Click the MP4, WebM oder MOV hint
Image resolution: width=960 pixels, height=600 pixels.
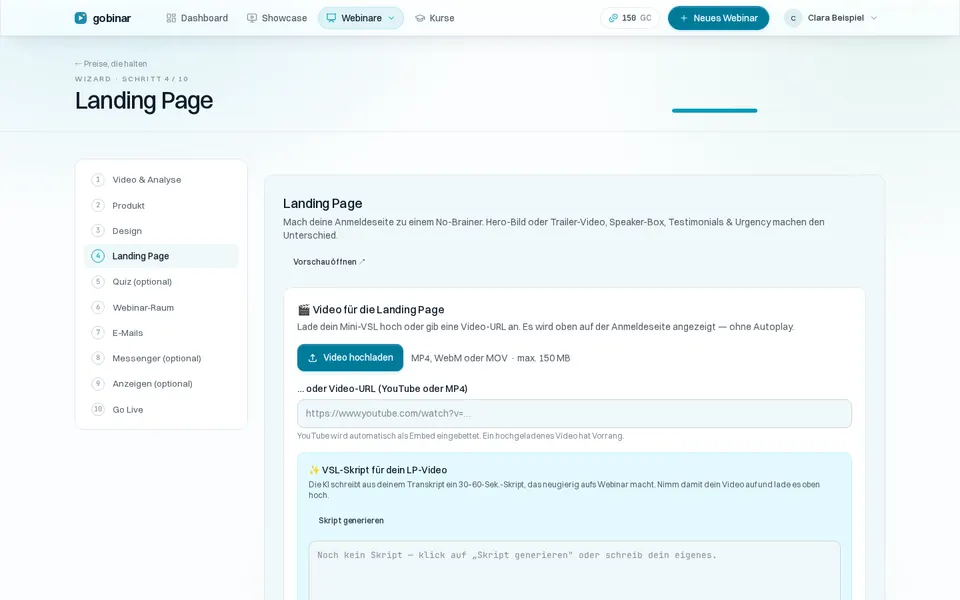490,358
